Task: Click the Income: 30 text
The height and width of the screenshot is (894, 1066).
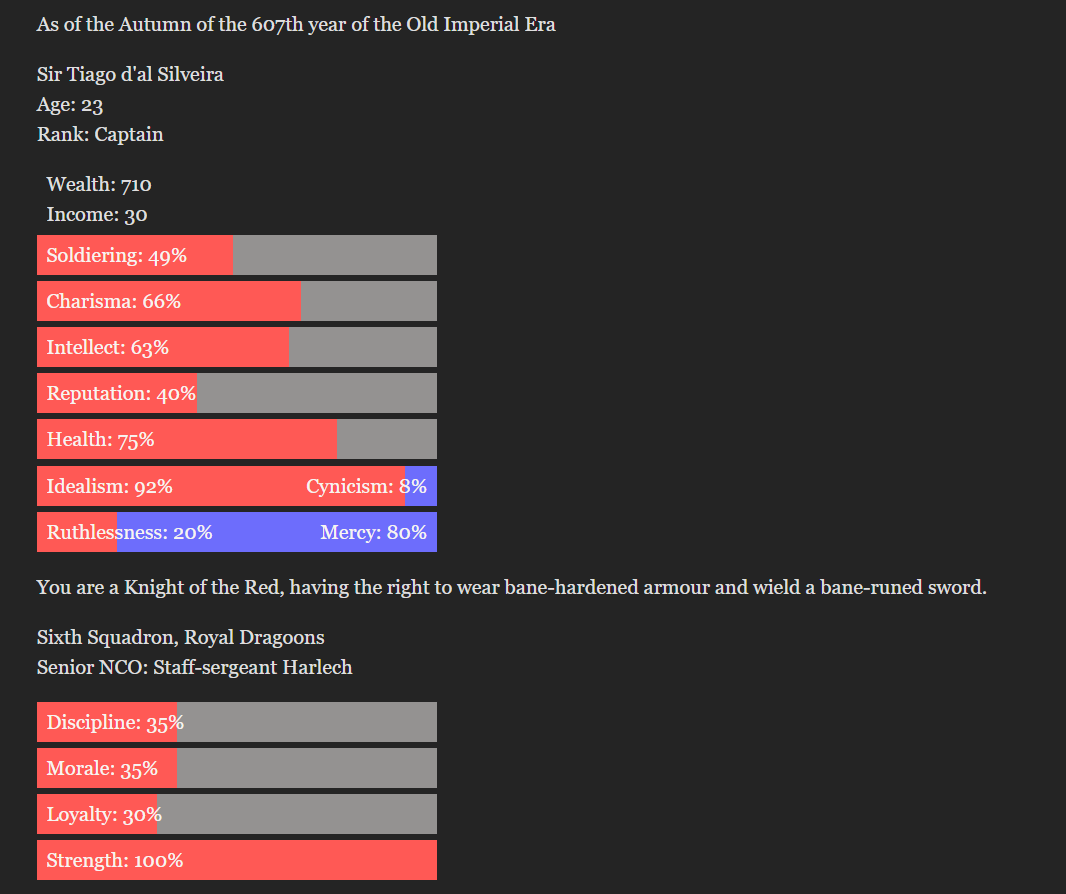Action: point(97,214)
